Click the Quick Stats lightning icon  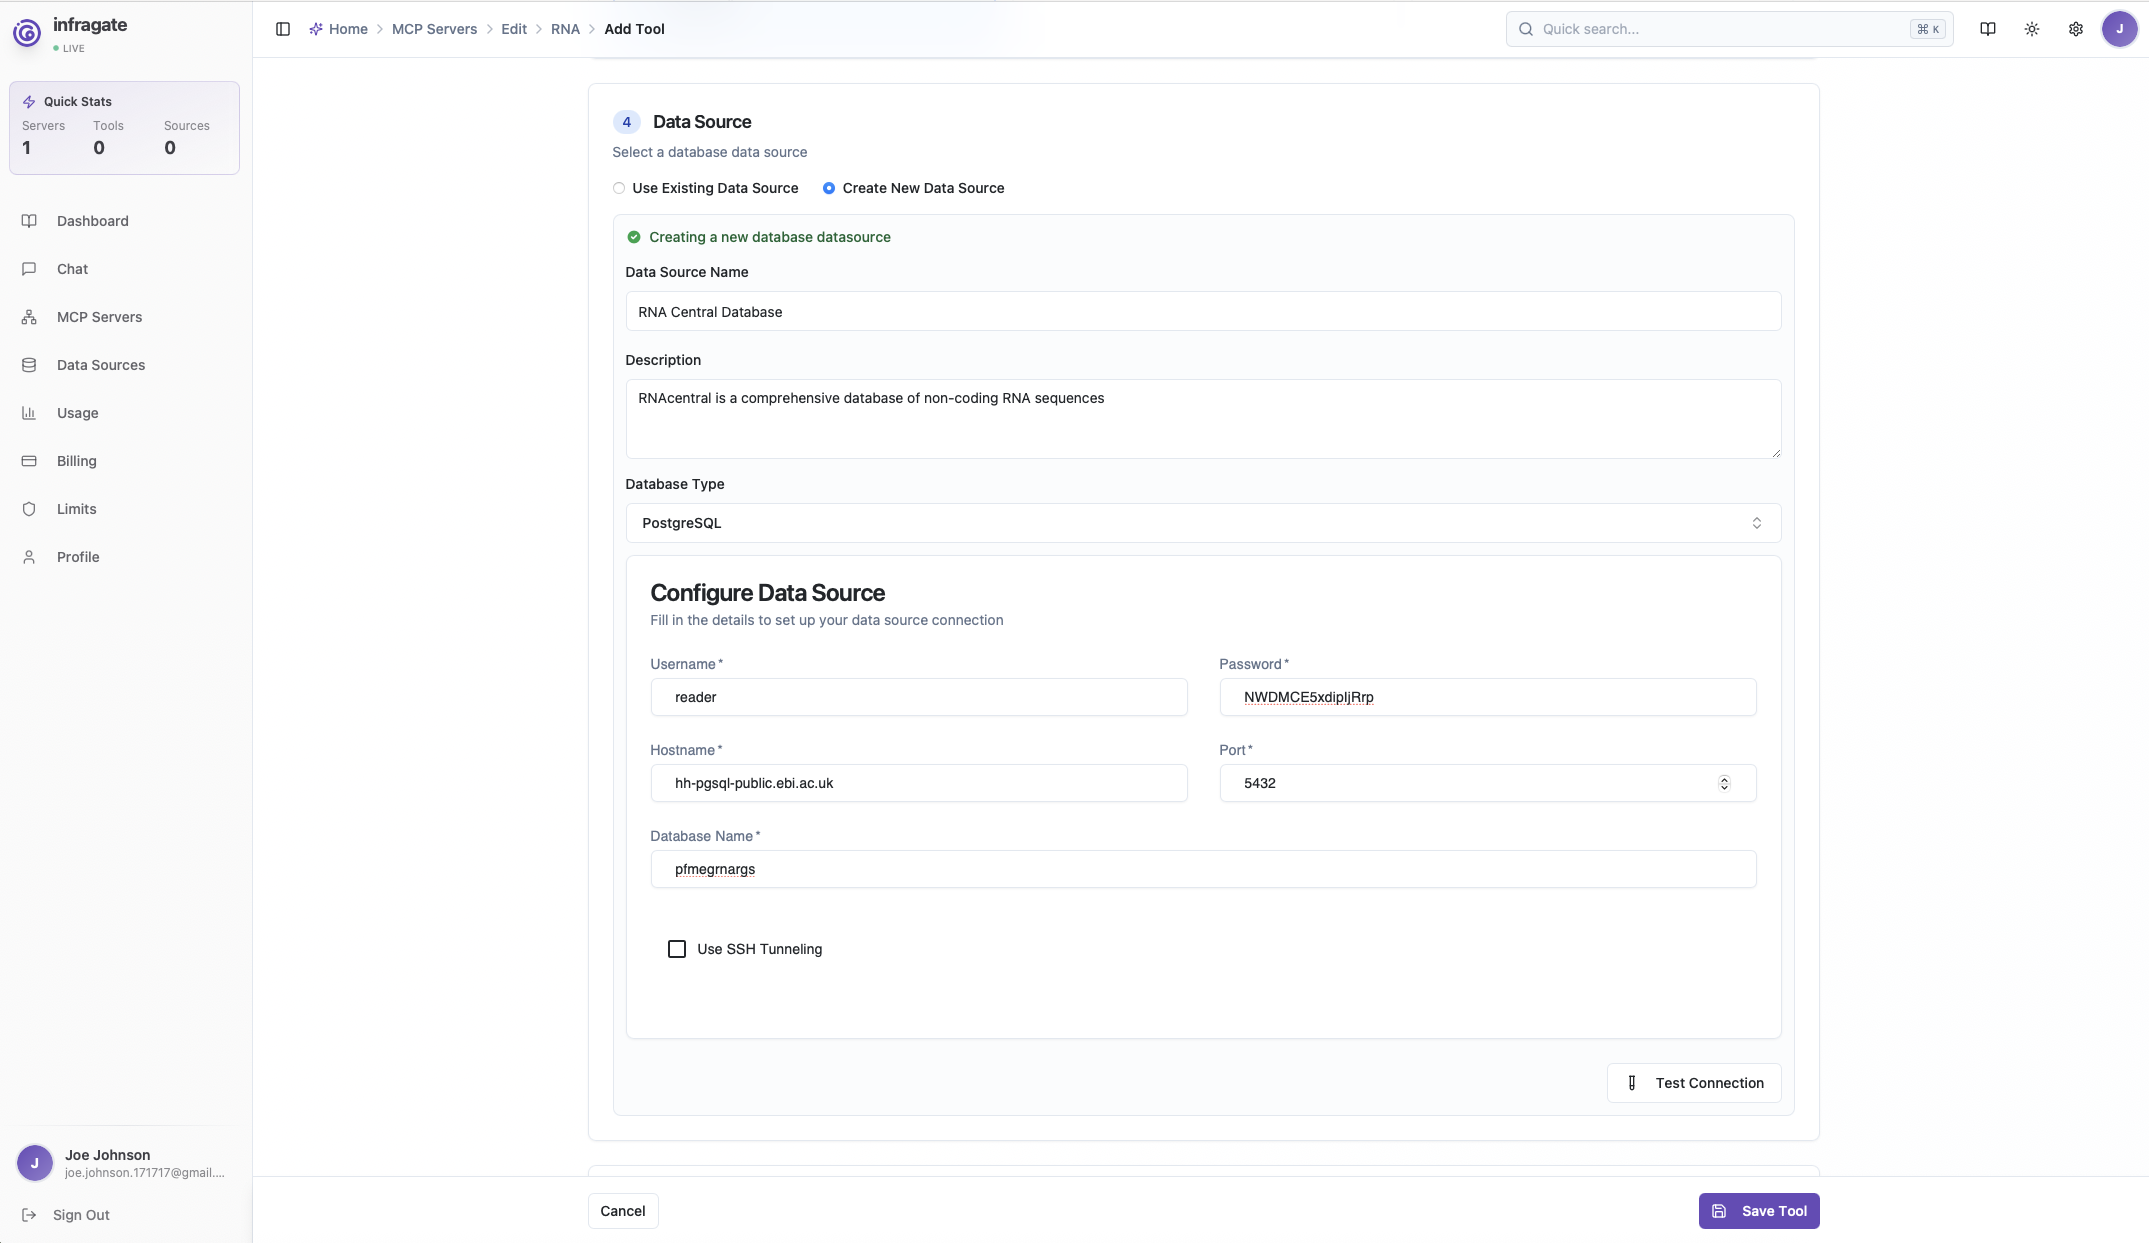coord(29,102)
